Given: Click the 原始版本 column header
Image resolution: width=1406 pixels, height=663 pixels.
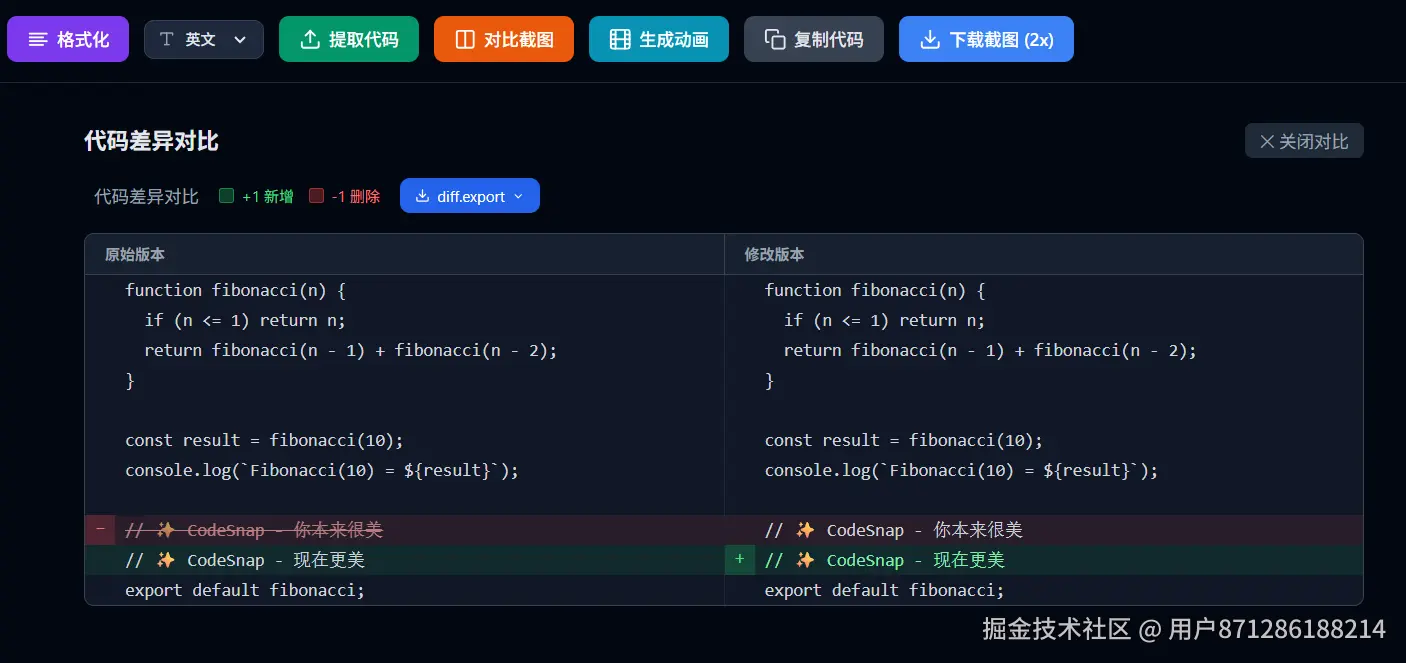Looking at the screenshot, I should click(135, 254).
